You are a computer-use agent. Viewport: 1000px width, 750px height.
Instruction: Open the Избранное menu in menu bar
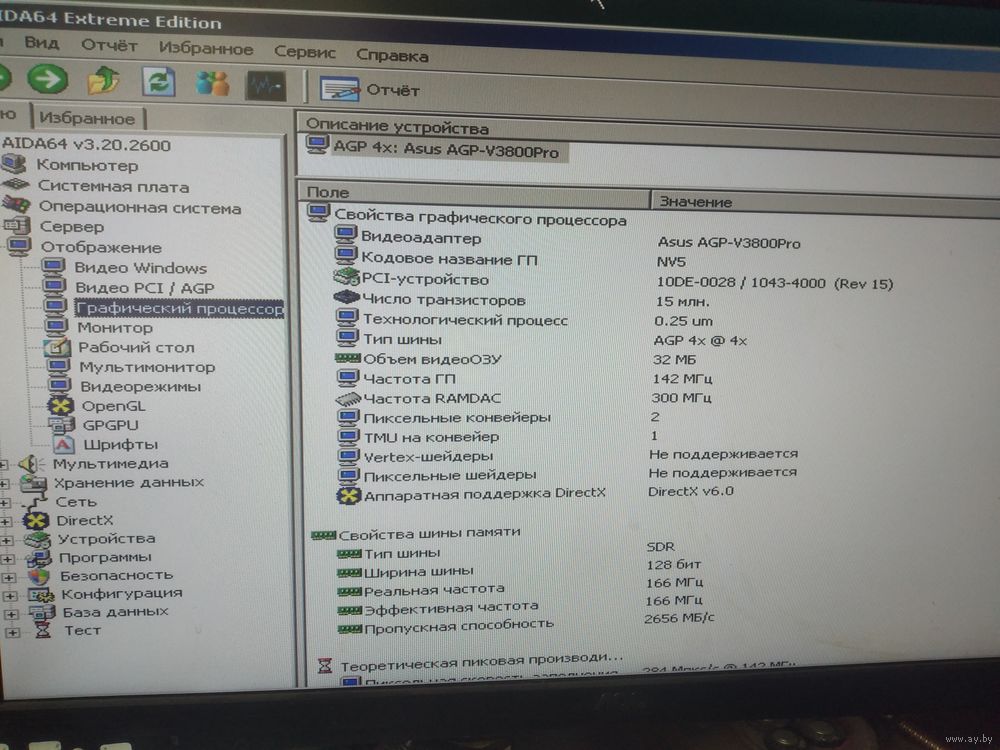point(206,48)
